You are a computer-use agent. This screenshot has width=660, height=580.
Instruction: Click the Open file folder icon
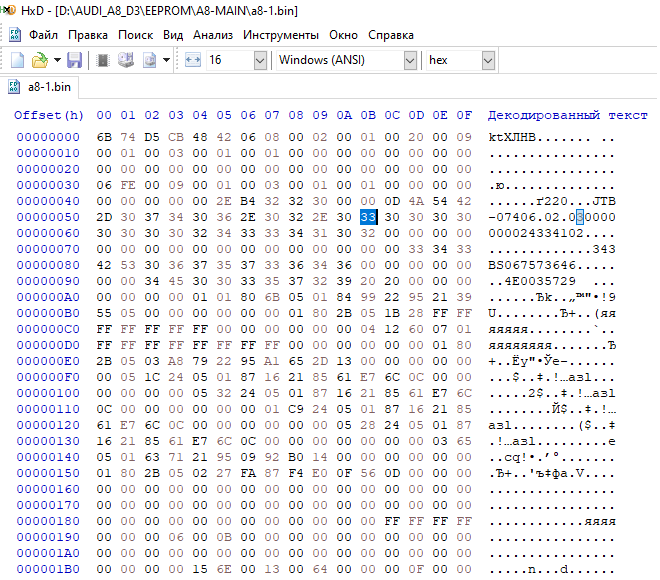(38, 61)
